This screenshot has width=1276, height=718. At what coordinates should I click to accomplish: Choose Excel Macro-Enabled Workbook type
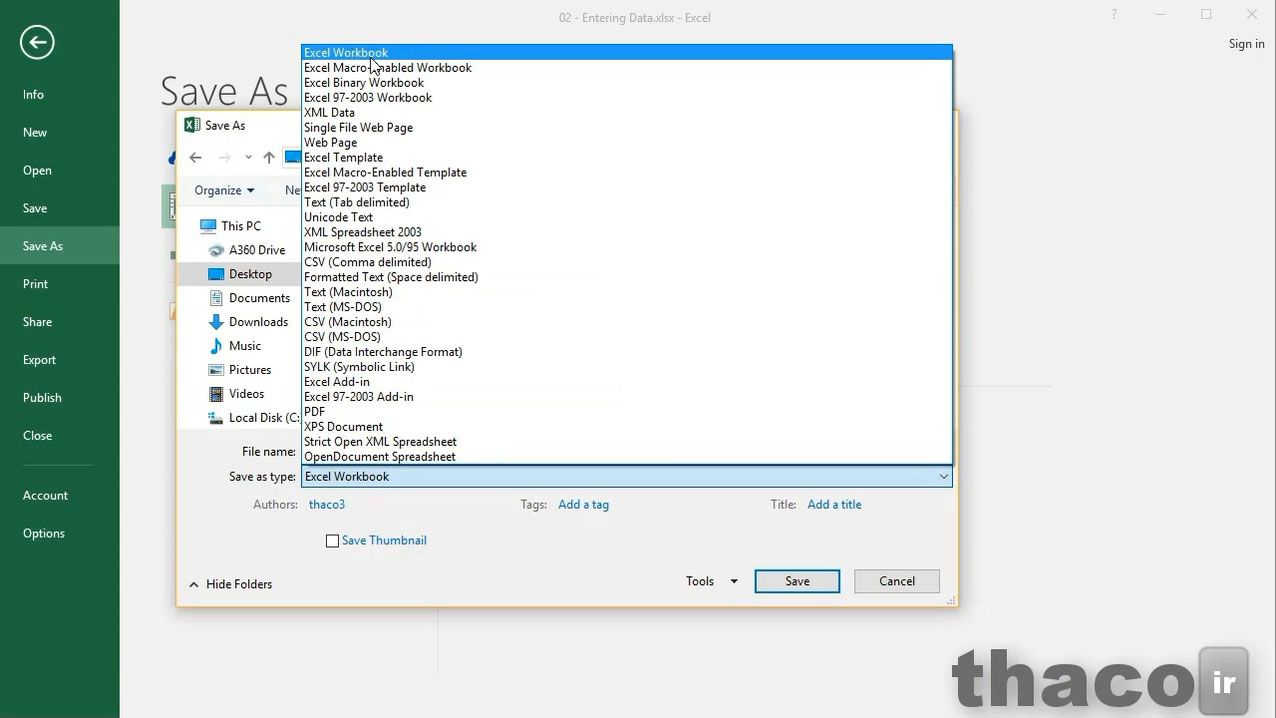(x=627, y=68)
